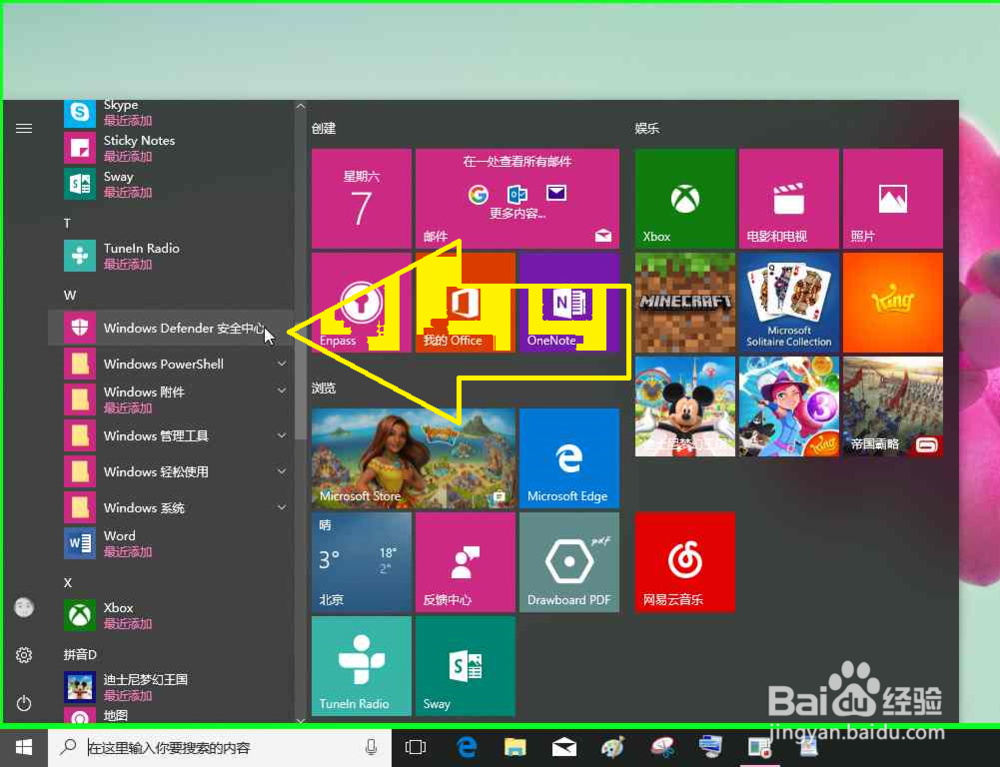This screenshot has height=767, width=1000.
Task: Open the King orange game tile
Action: (x=893, y=302)
